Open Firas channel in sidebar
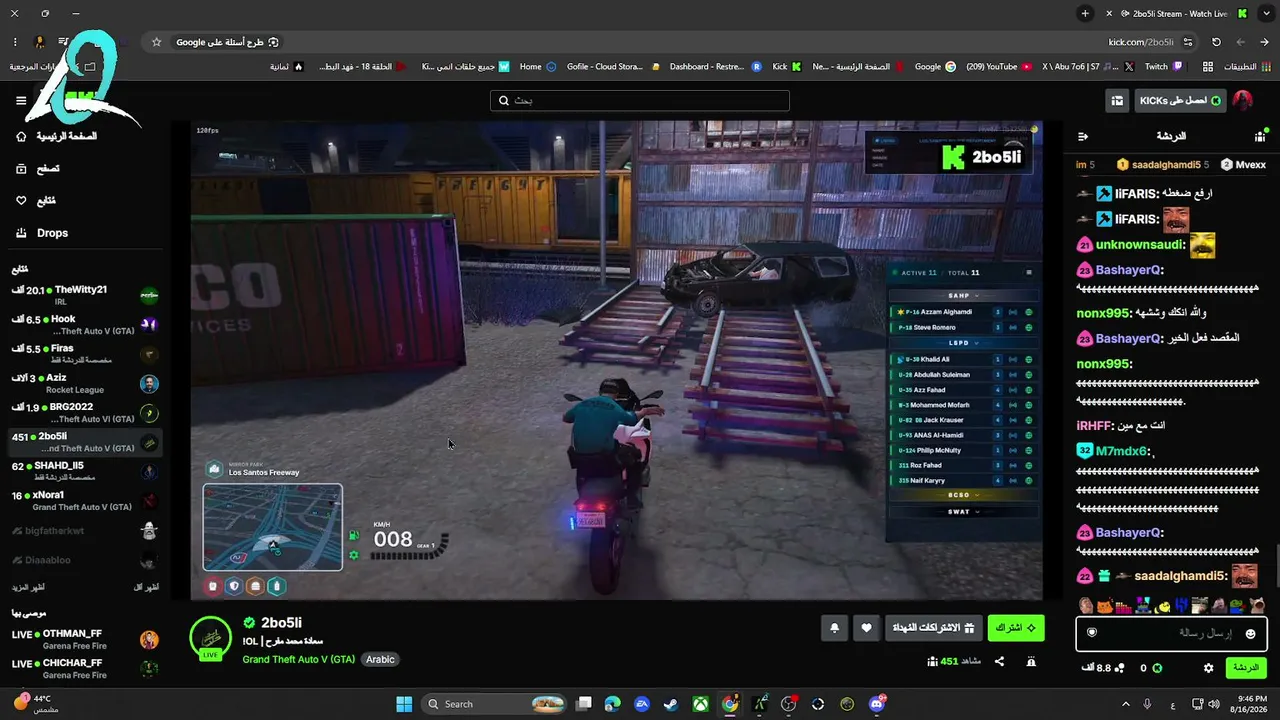 tap(85, 354)
